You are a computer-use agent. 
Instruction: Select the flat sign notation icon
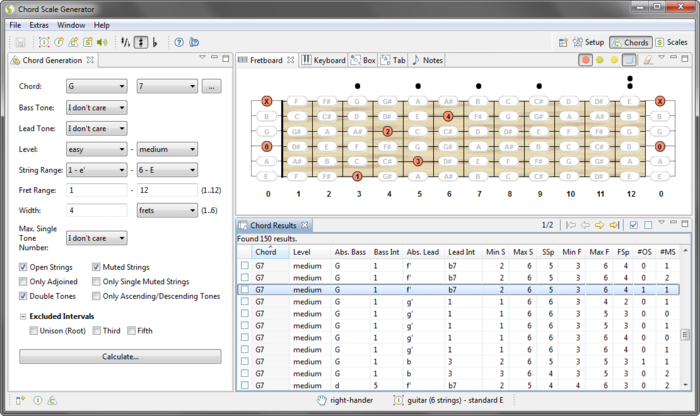155,42
